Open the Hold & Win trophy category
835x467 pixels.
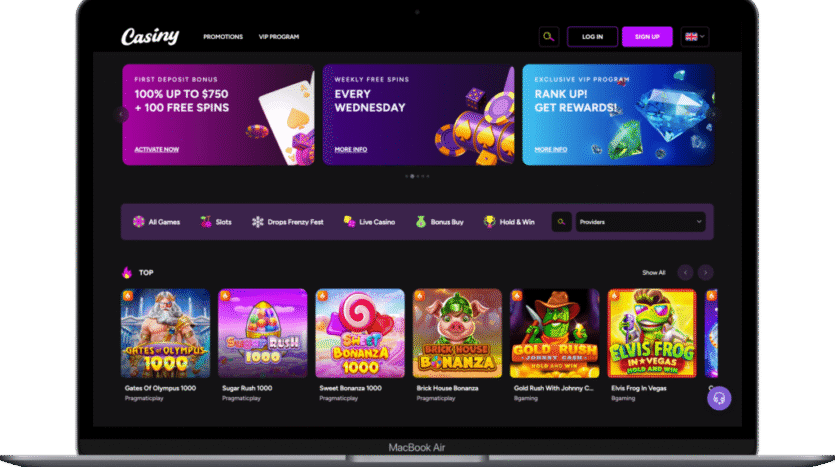[x=509, y=222]
